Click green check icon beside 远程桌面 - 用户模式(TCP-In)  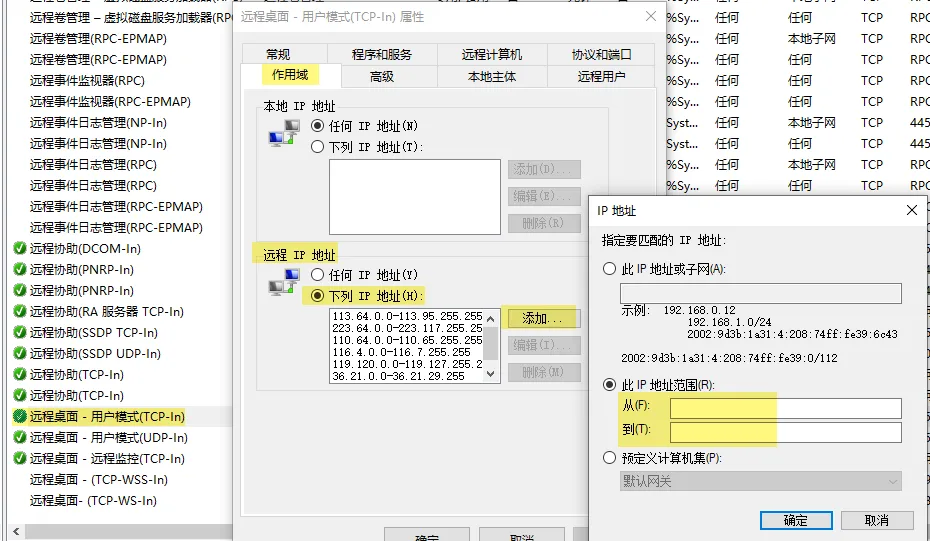click(x=19, y=417)
